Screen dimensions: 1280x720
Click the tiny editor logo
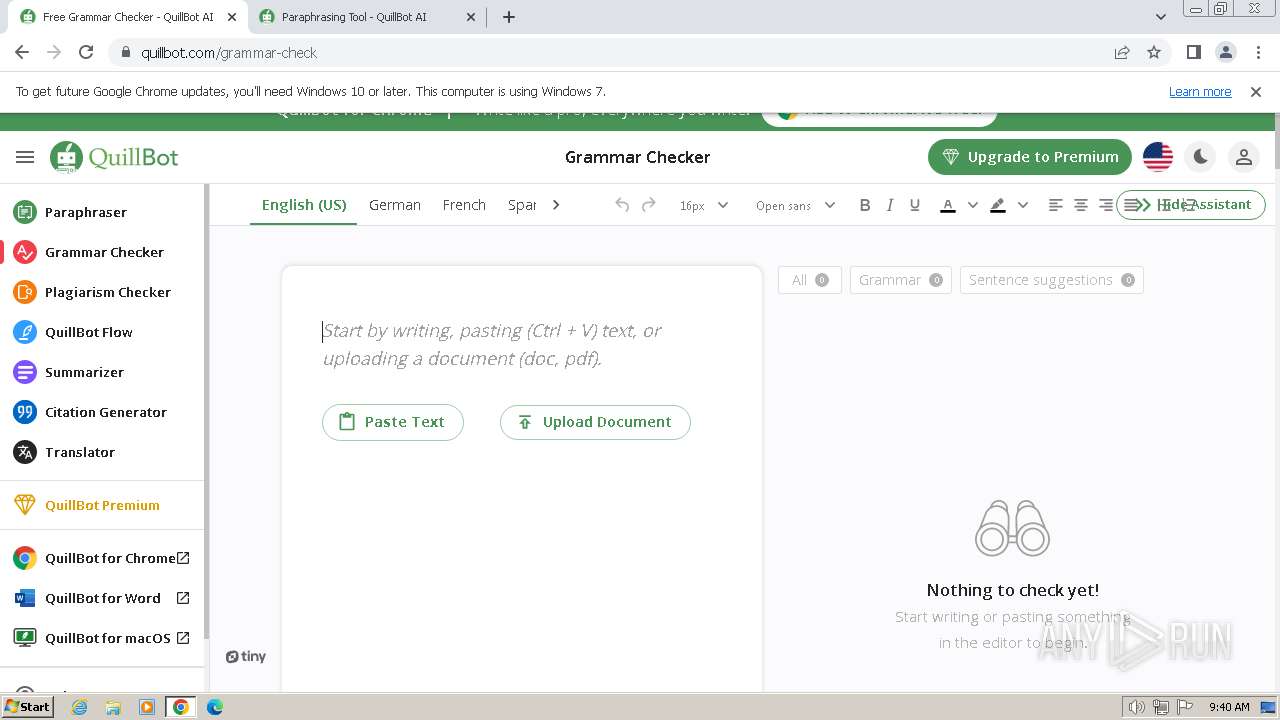click(x=246, y=657)
